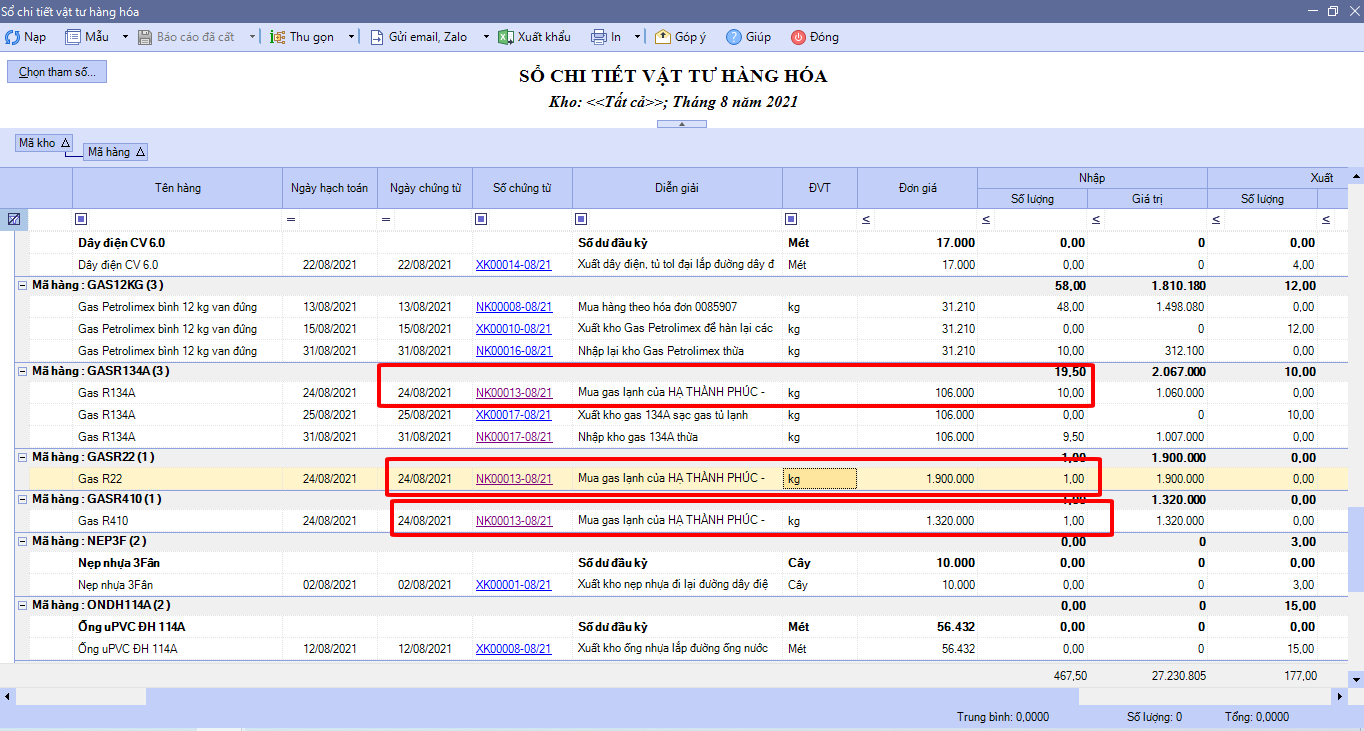
Task: Open voucher link NK00016-08/21
Action: [513, 351]
